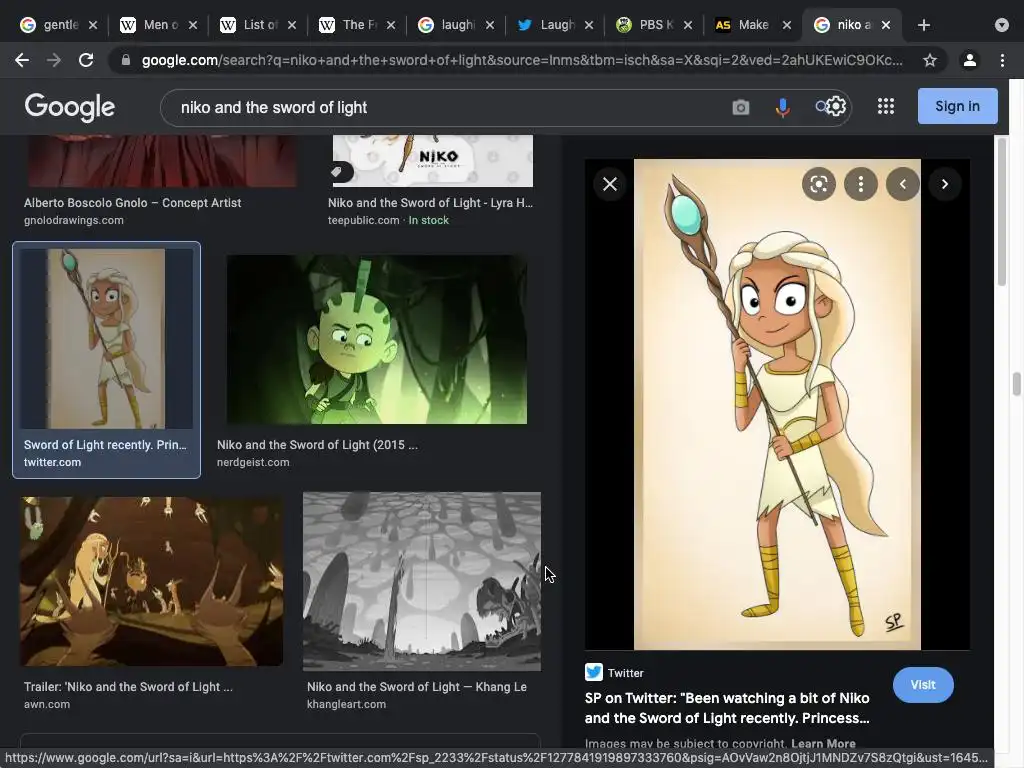Screen dimensions: 1024x768
Task: Open a new browser tab
Action: 923,25
